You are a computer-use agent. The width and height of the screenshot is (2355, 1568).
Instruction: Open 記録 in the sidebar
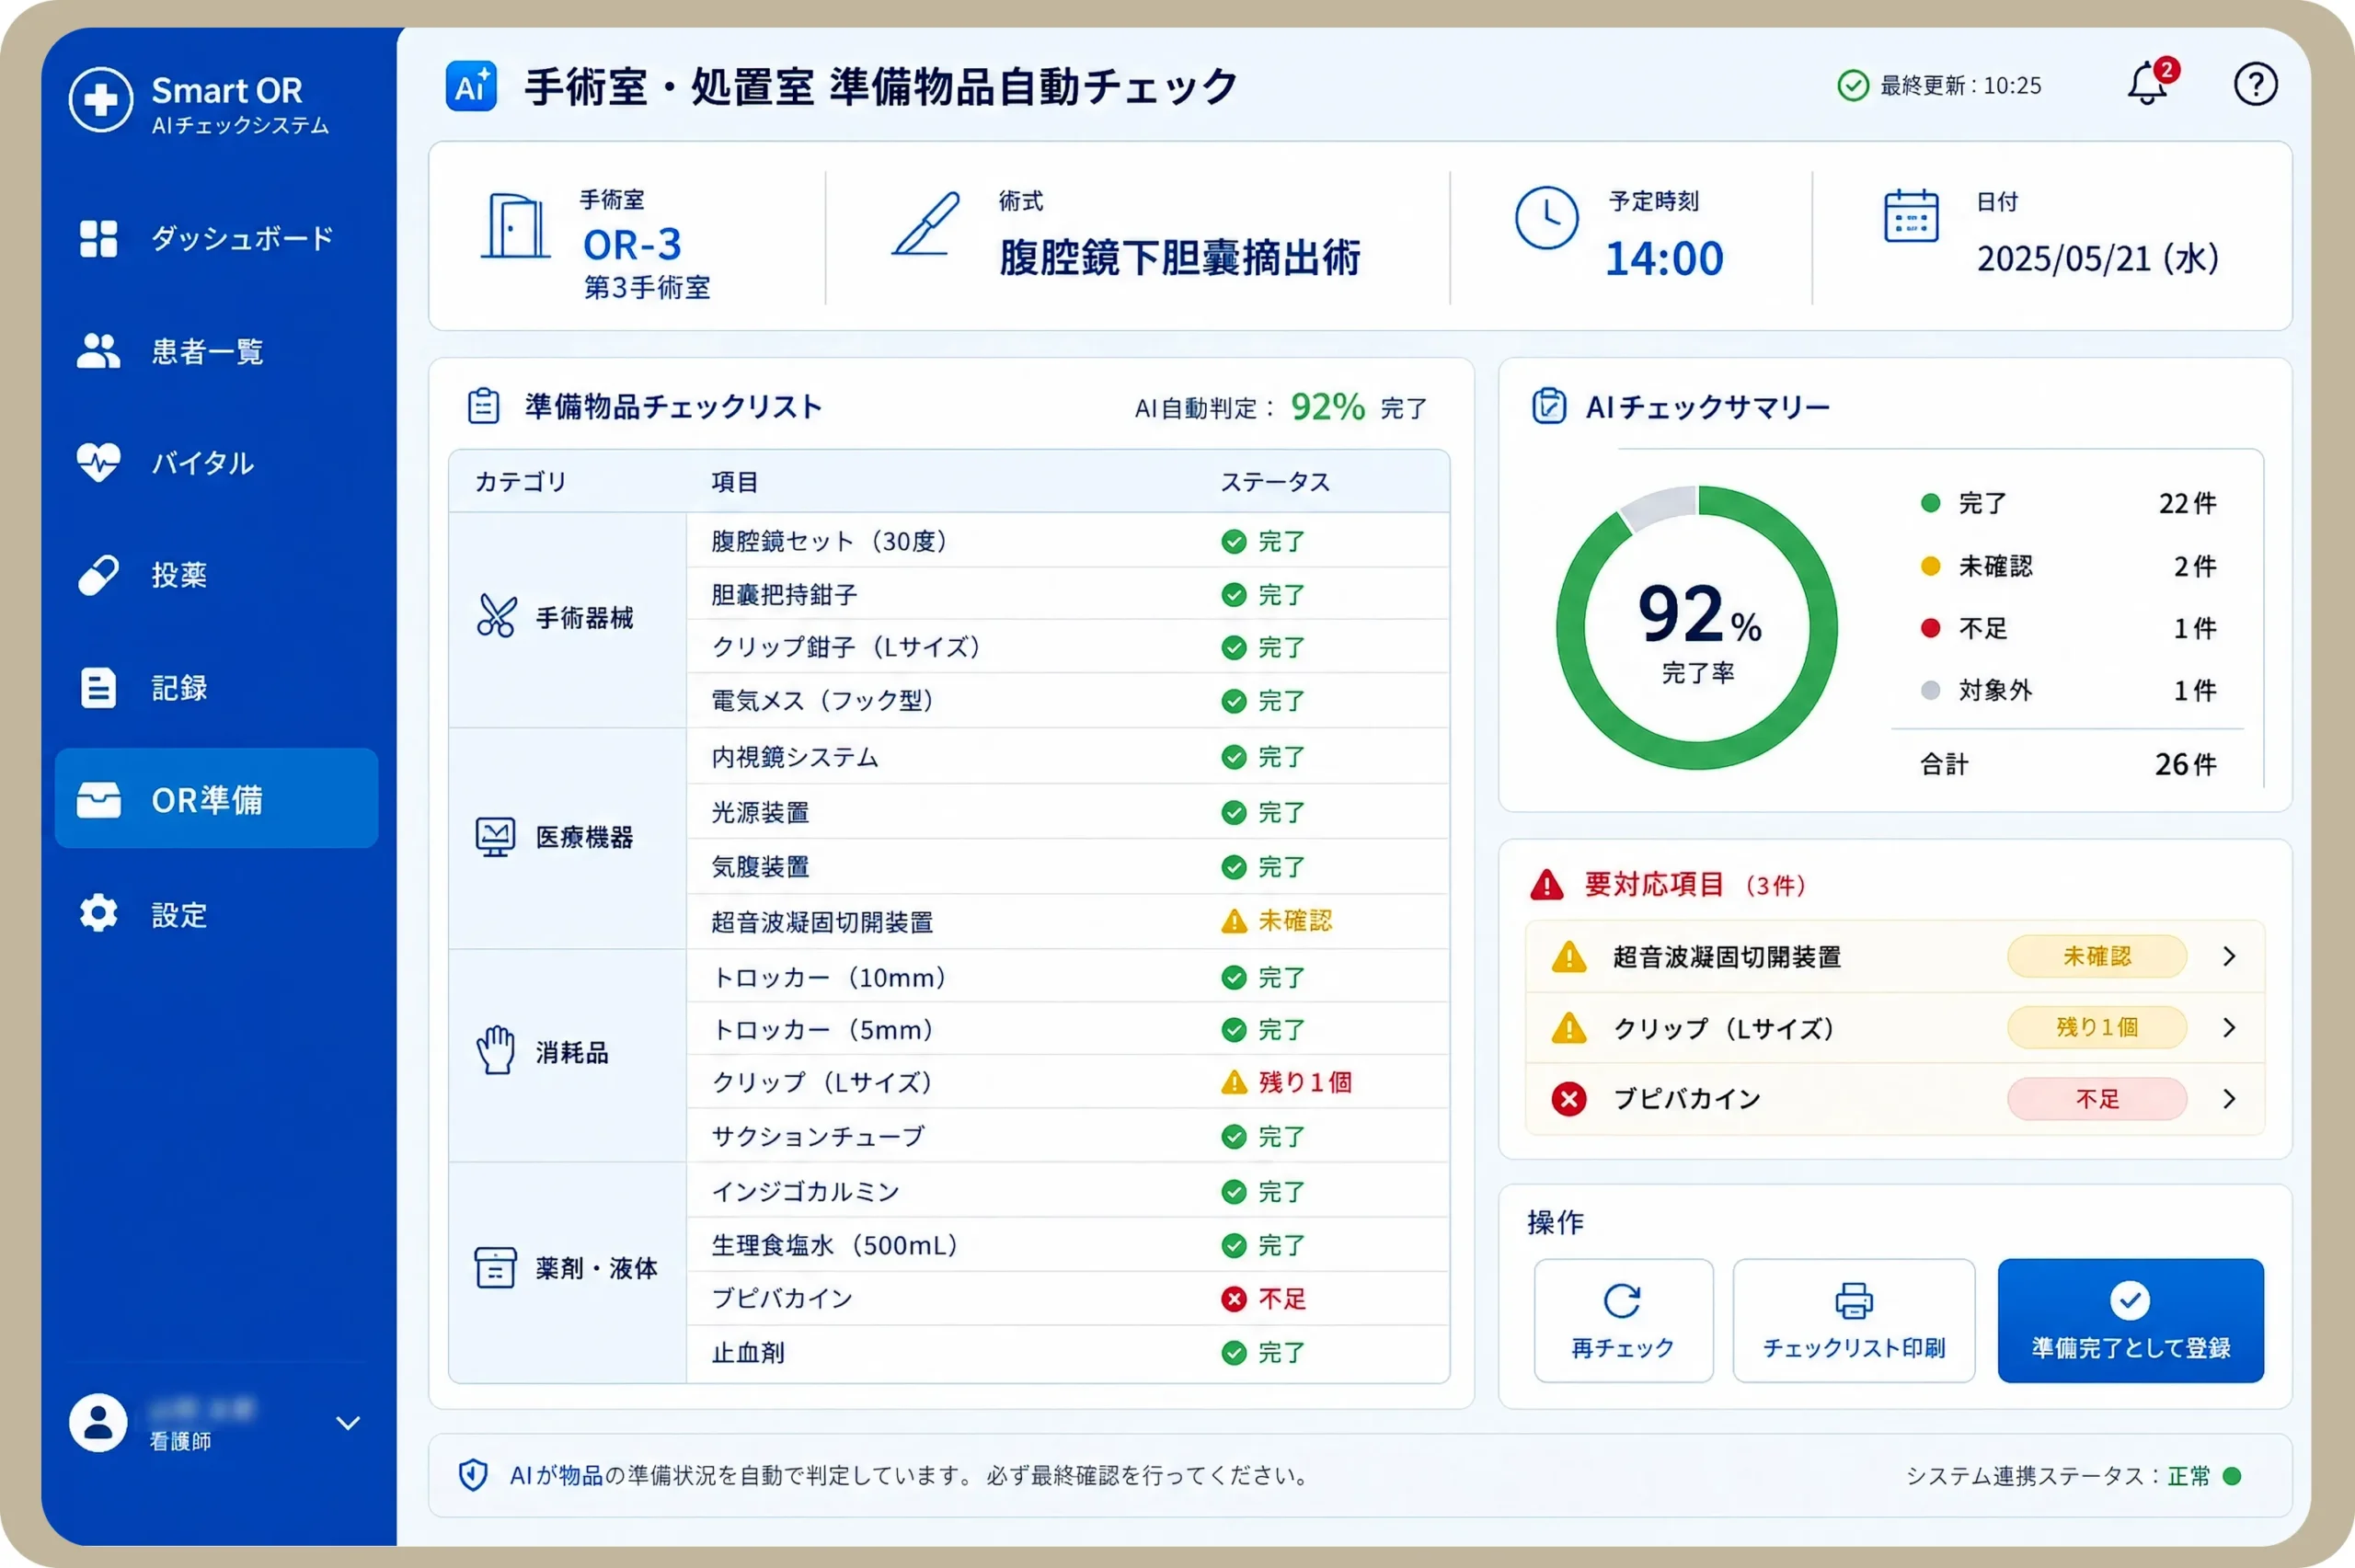point(216,688)
